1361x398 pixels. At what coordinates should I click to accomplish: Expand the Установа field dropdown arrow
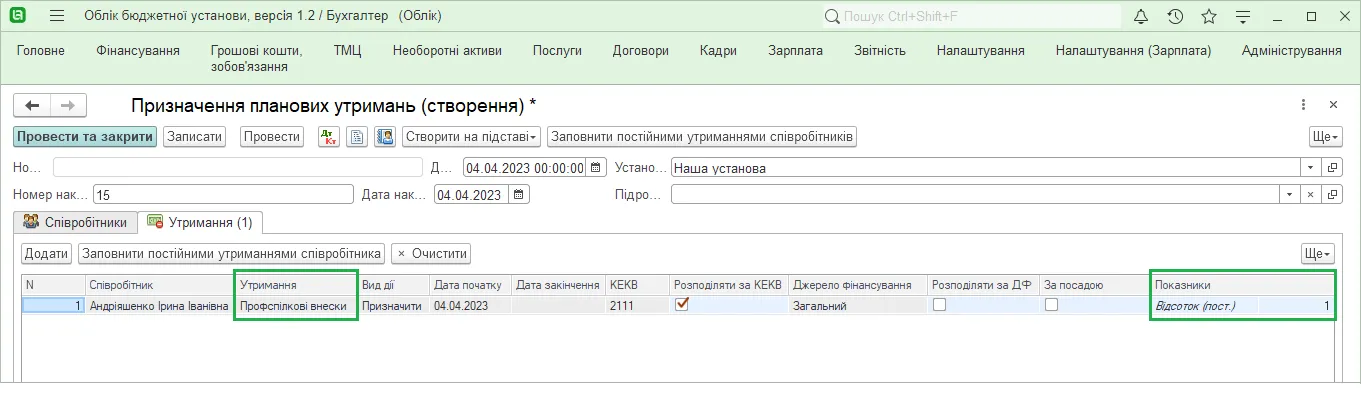click(x=1311, y=168)
